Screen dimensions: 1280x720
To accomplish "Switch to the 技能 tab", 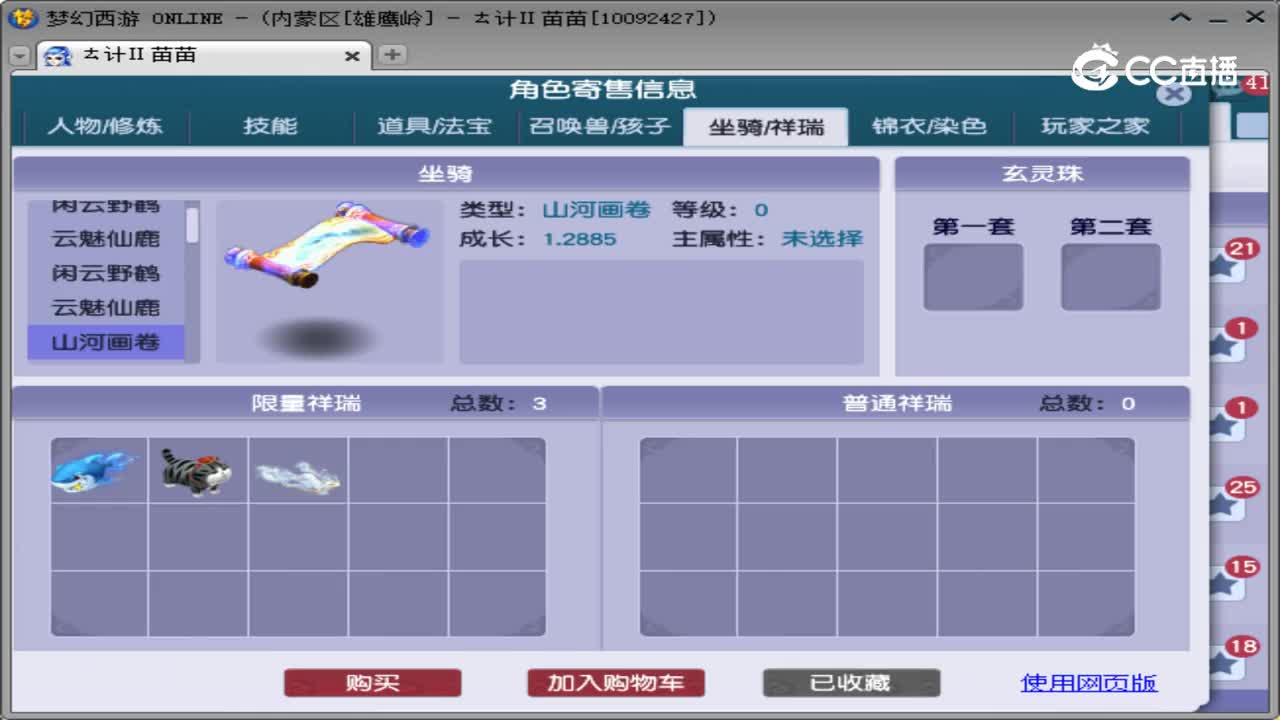I will point(270,126).
